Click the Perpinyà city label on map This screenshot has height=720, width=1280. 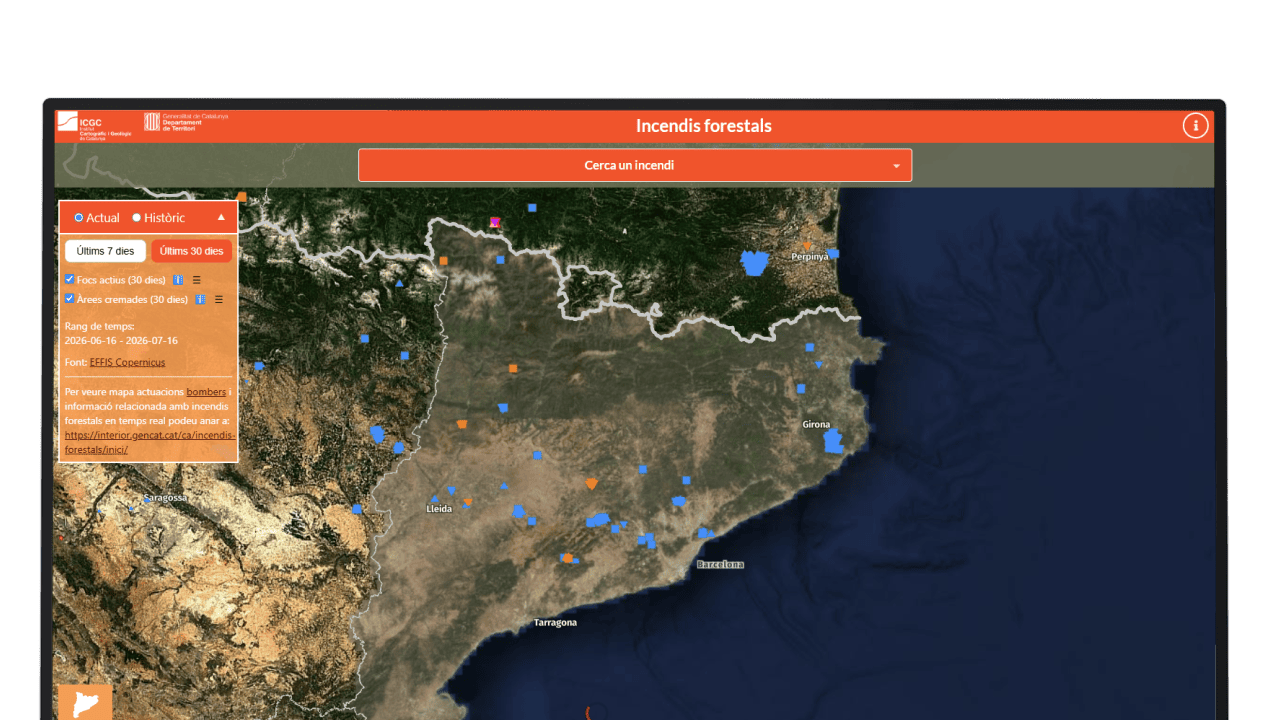click(x=810, y=257)
